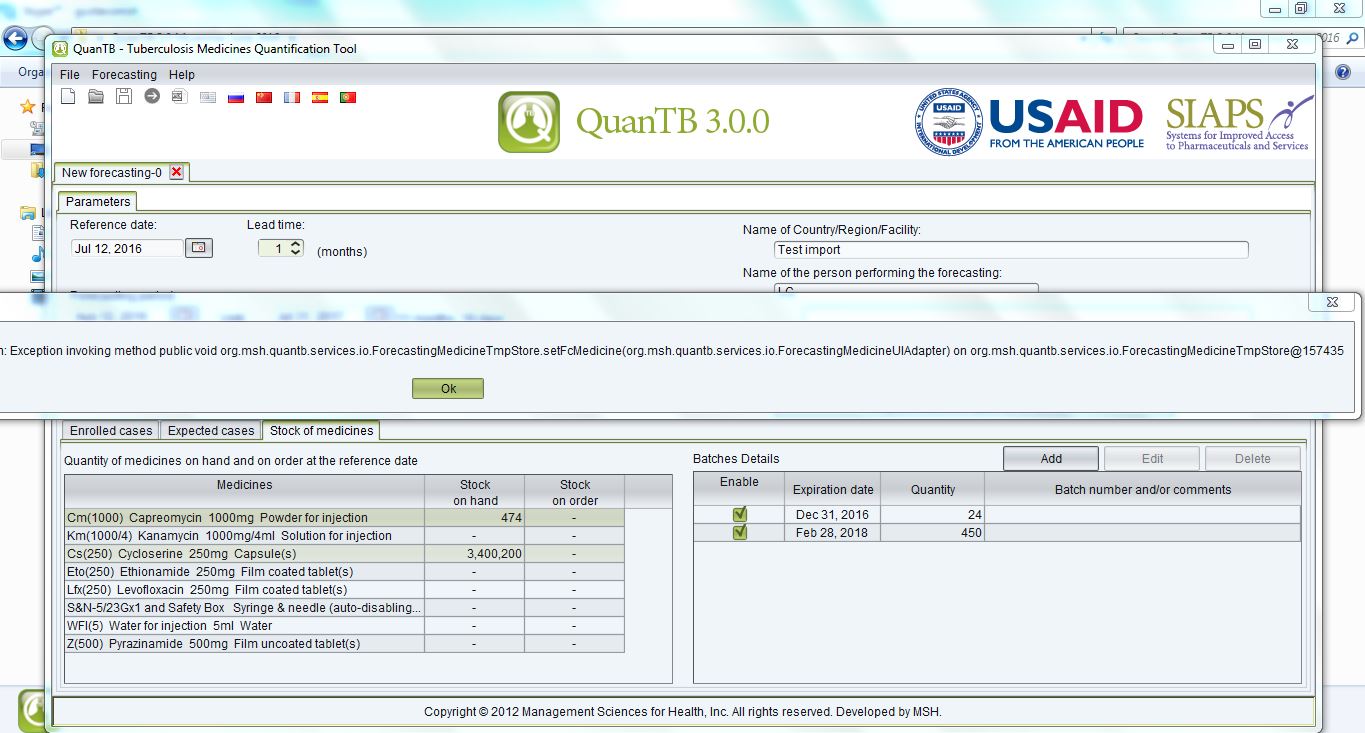The image size is (1365, 733).
Task: Select the Z(500) Pyrazinamide row
Action: tap(345, 644)
